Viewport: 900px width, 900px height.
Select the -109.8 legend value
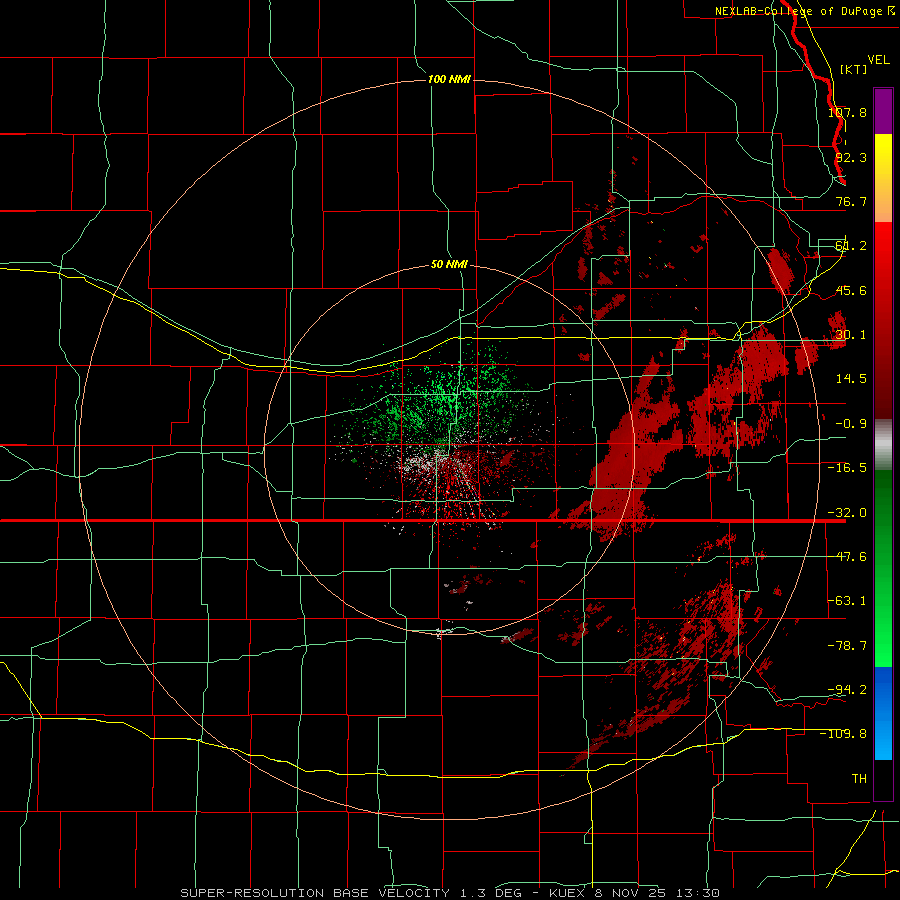tap(843, 734)
